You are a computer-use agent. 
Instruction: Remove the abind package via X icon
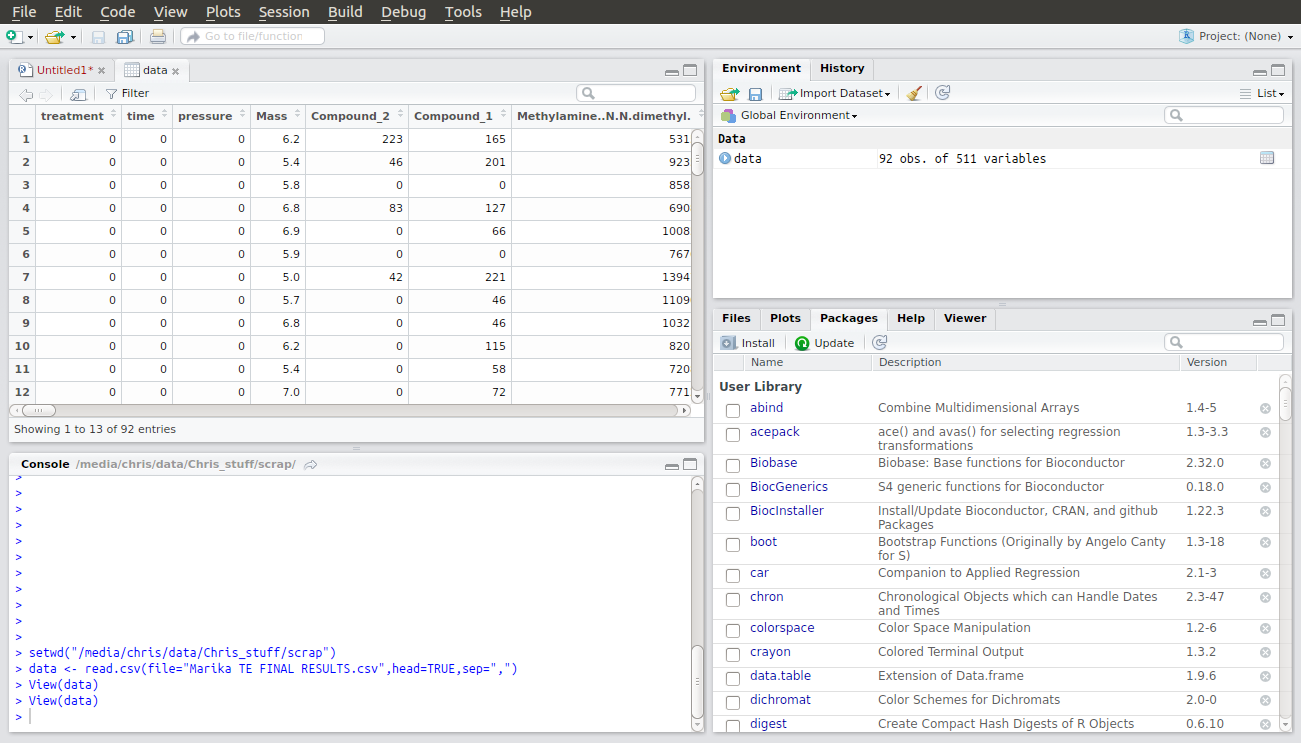click(x=1265, y=408)
